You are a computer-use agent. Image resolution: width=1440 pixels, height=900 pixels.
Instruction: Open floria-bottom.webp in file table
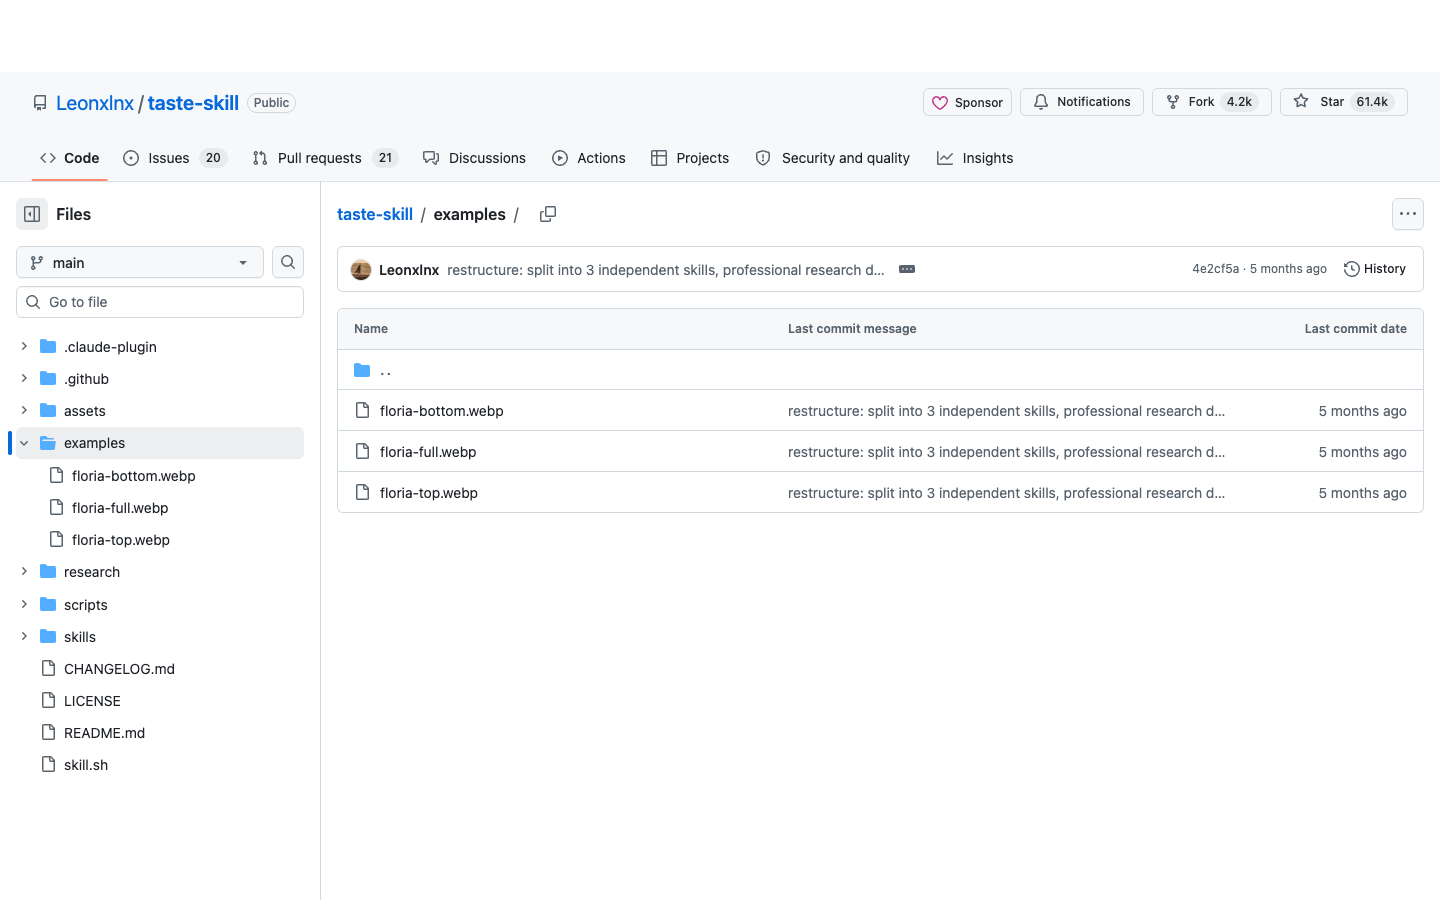pos(442,411)
